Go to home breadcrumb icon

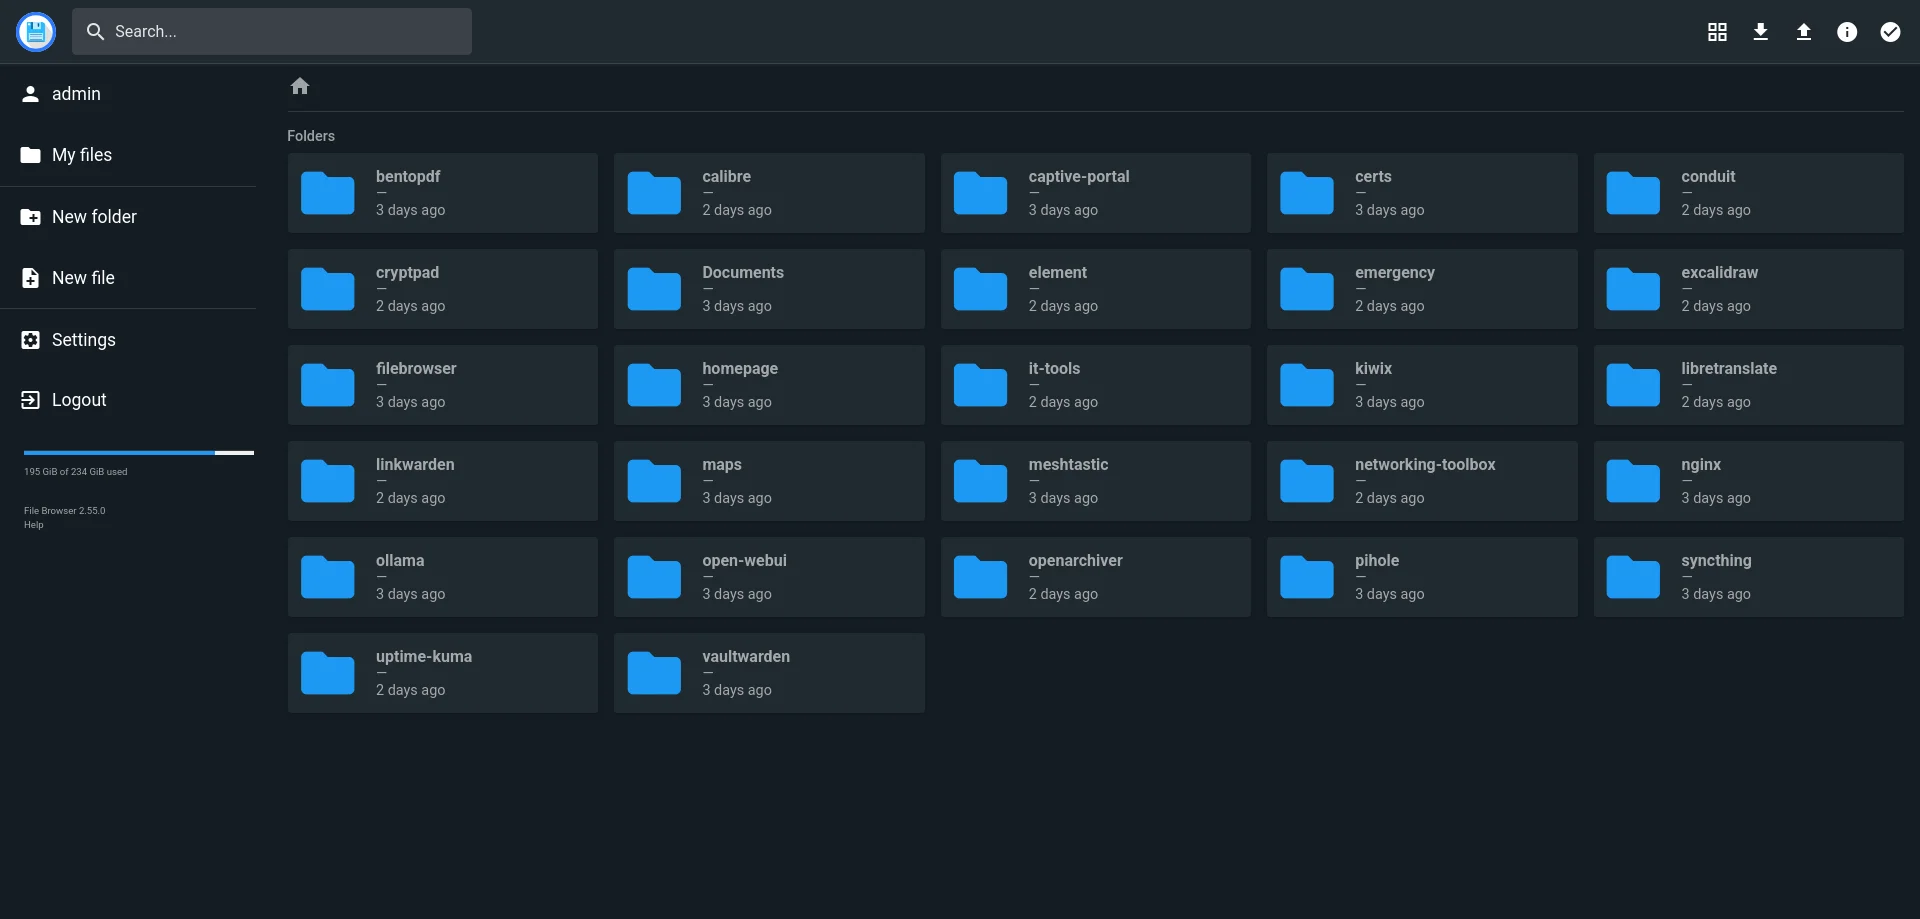pos(300,86)
